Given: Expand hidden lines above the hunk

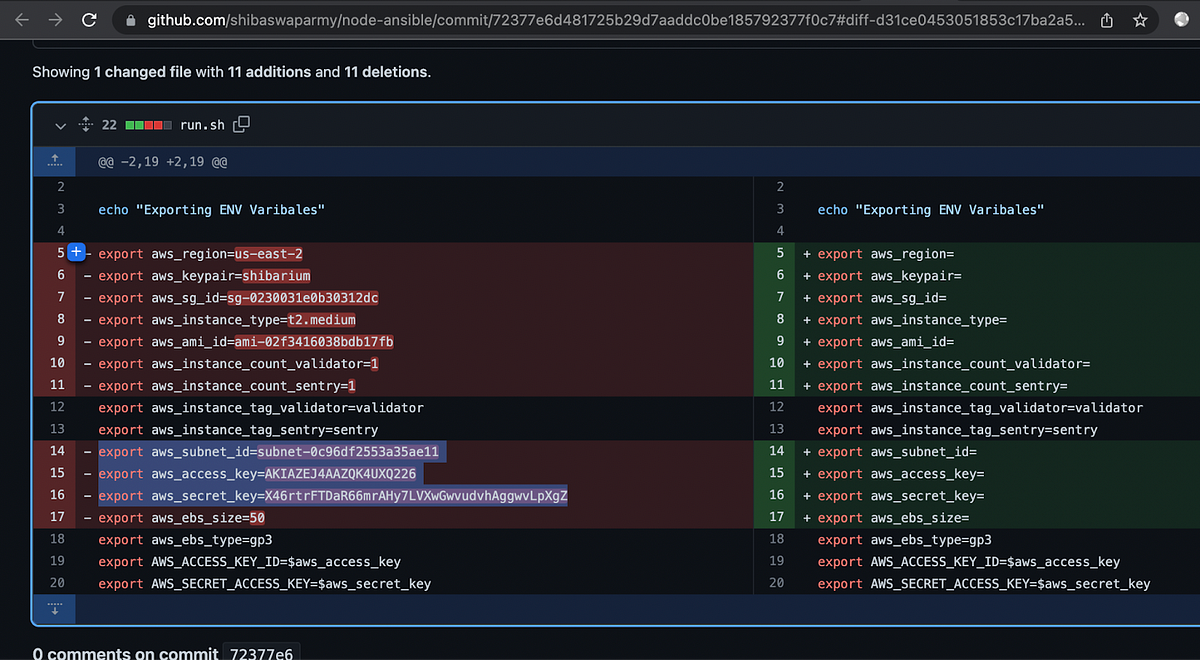Looking at the screenshot, I should (54, 161).
